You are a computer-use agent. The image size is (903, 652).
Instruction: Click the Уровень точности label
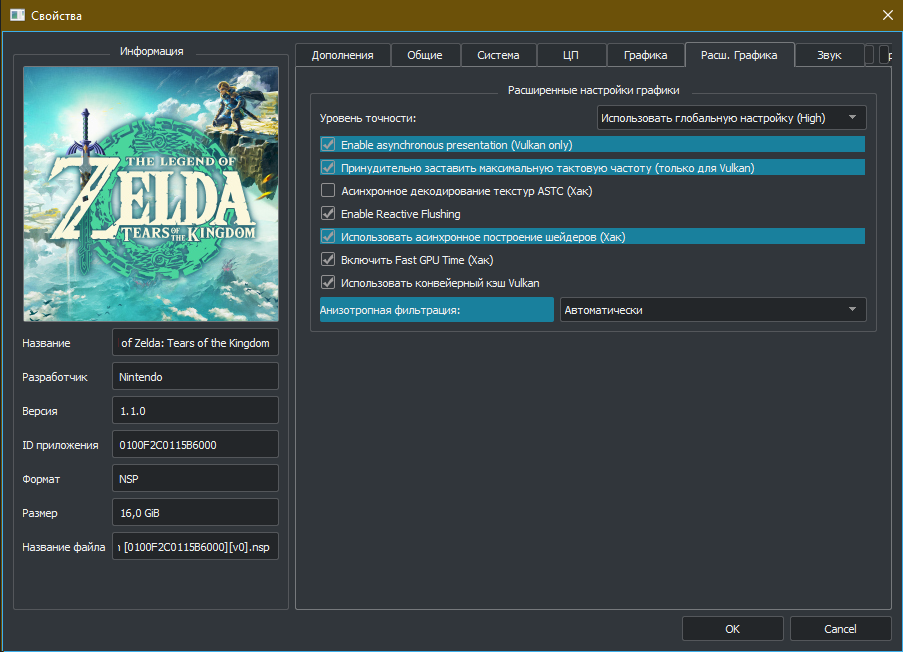point(368,118)
